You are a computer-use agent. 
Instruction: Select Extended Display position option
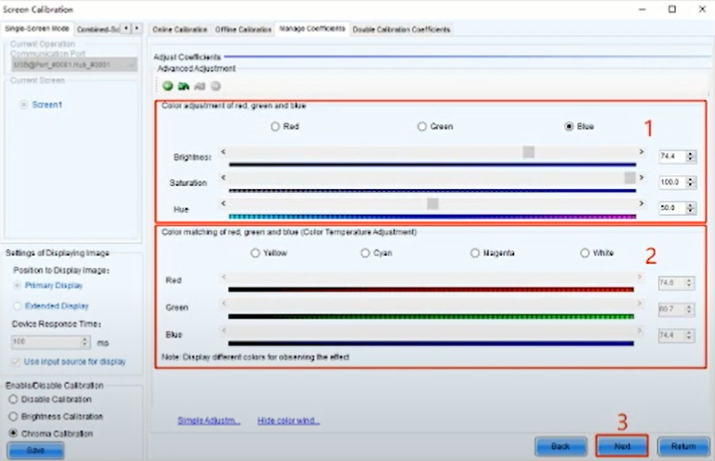(17, 306)
